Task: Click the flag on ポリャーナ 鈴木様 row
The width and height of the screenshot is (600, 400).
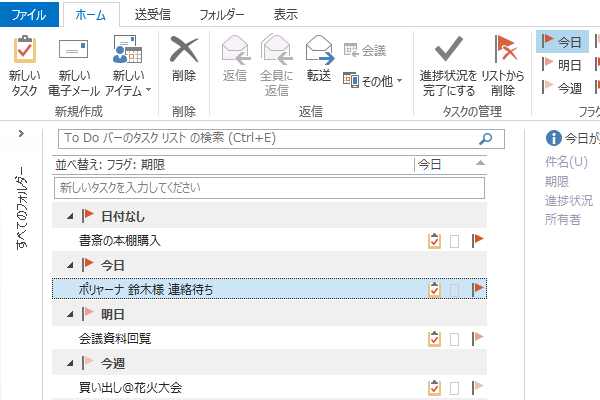Action: 478,289
